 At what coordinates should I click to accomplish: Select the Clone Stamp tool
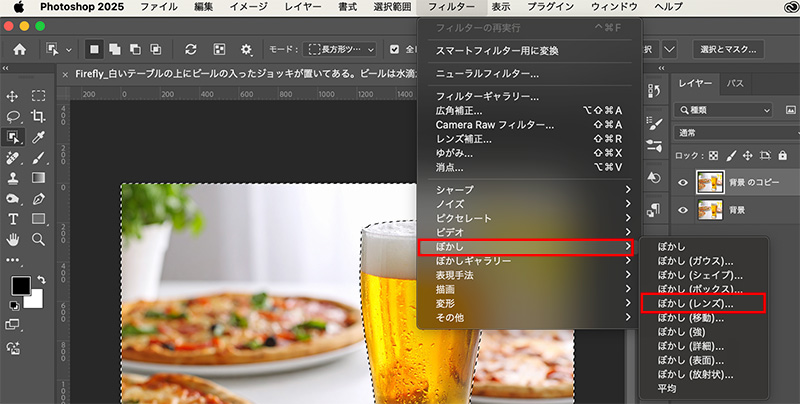(13, 178)
